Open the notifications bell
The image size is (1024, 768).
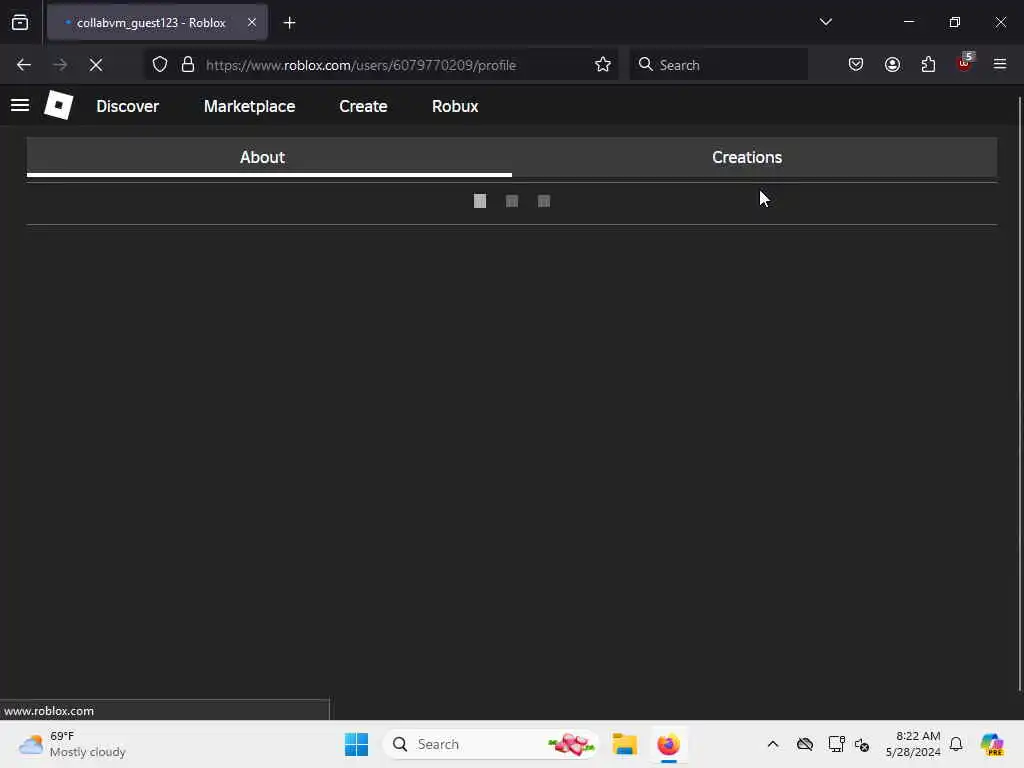(956, 744)
